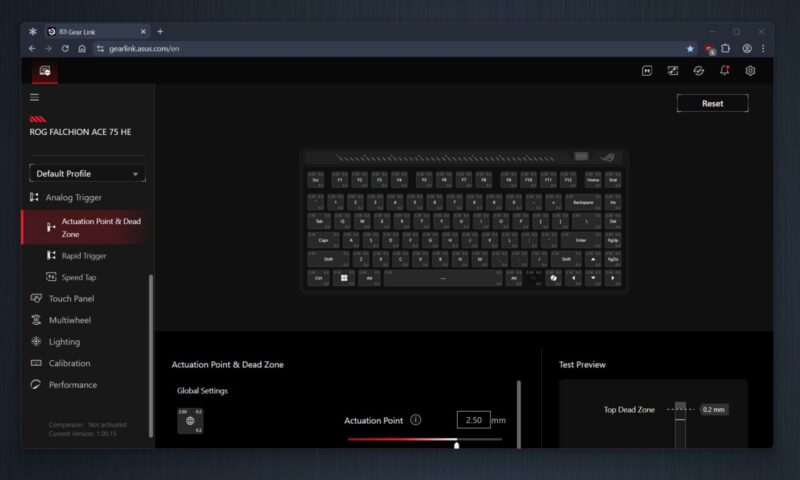Image resolution: width=800 pixels, height=480 pixels.
Task: Open the tab search asterisk button
Action: tap(33, 32)
